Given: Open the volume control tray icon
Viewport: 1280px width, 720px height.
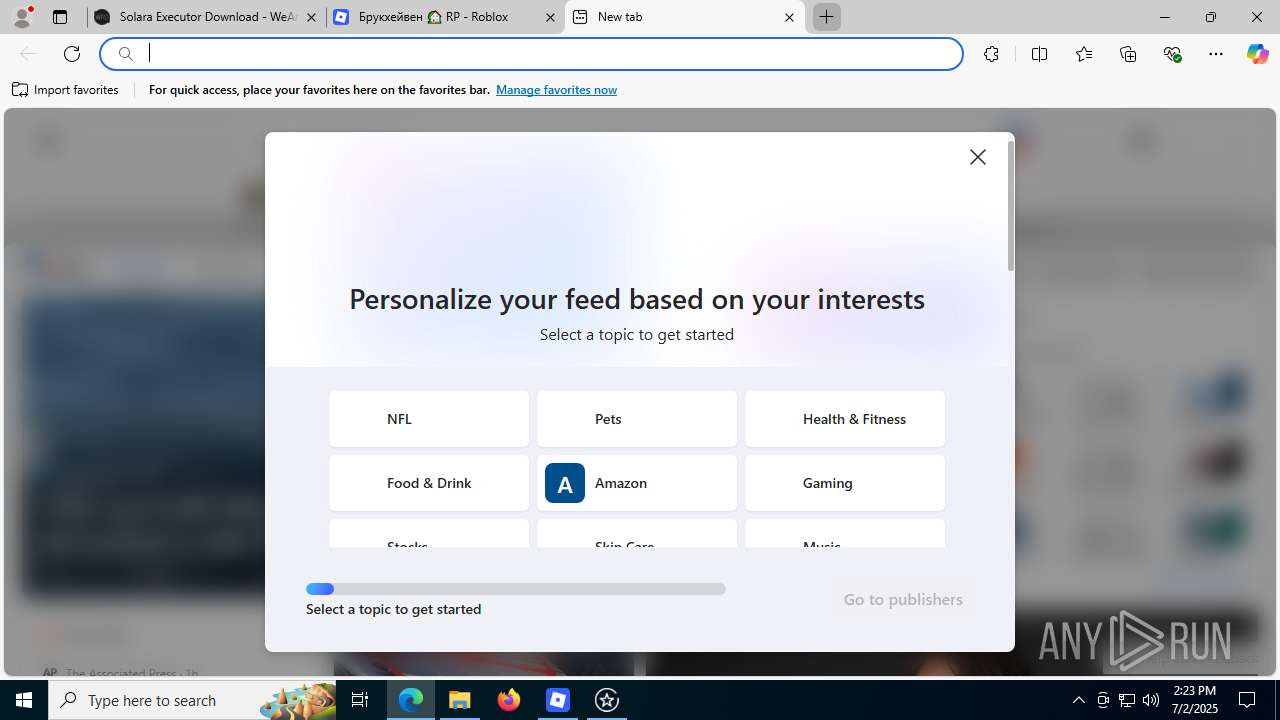Looking at the screenshot, I should (x=1151, y=700).
